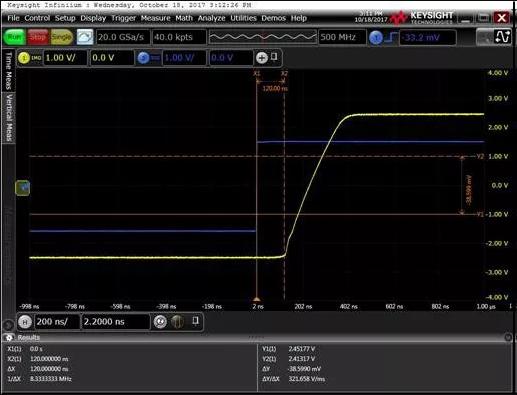
Task: Open the Vertical Meas side tab
Action: click(9, 117)
